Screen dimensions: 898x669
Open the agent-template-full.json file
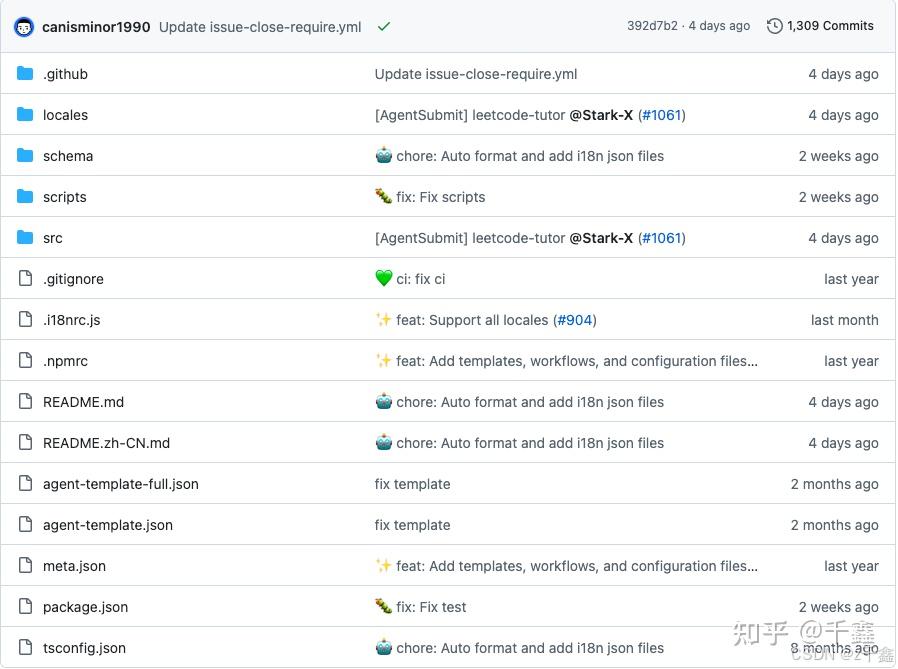tap(120, 484)
